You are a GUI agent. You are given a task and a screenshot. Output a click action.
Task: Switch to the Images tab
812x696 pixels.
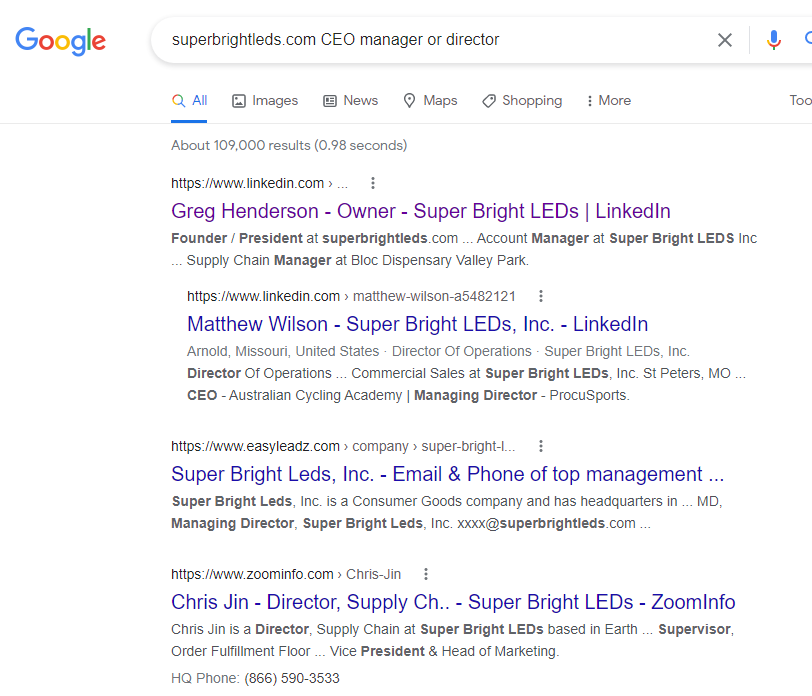265,100
